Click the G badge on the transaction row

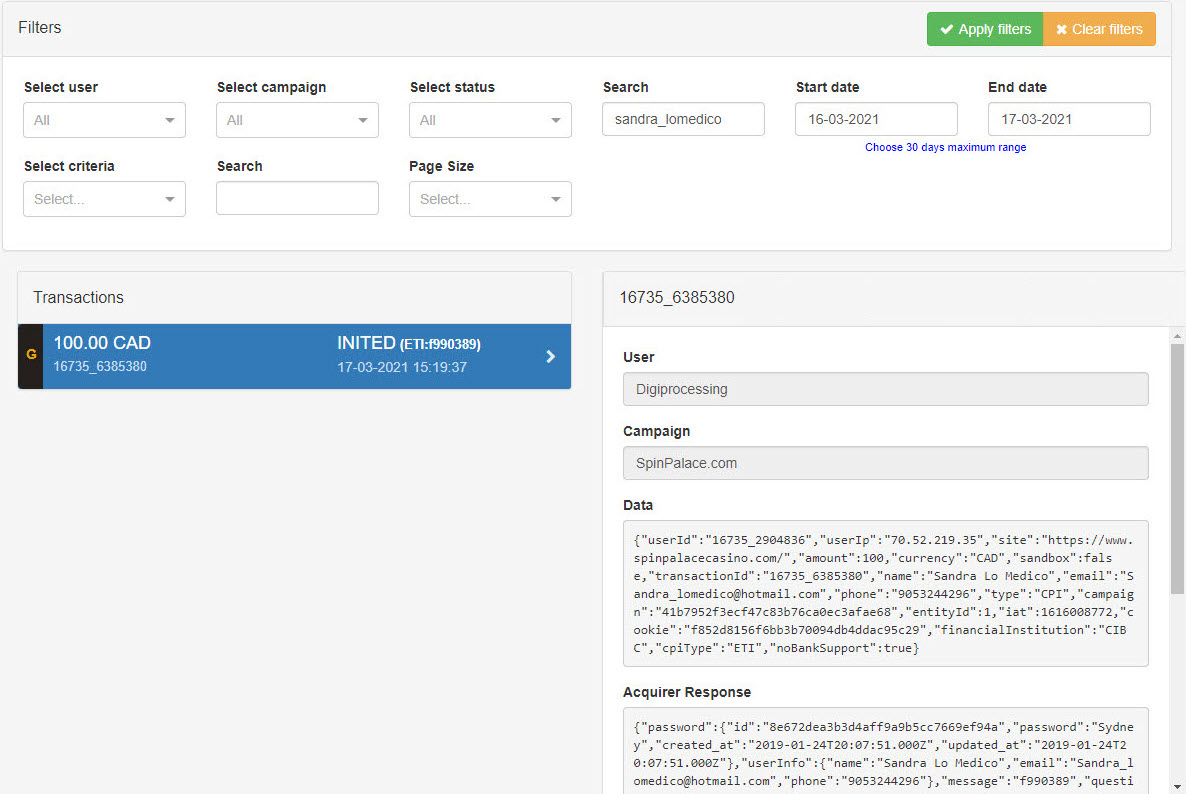(x=31, y=355)
